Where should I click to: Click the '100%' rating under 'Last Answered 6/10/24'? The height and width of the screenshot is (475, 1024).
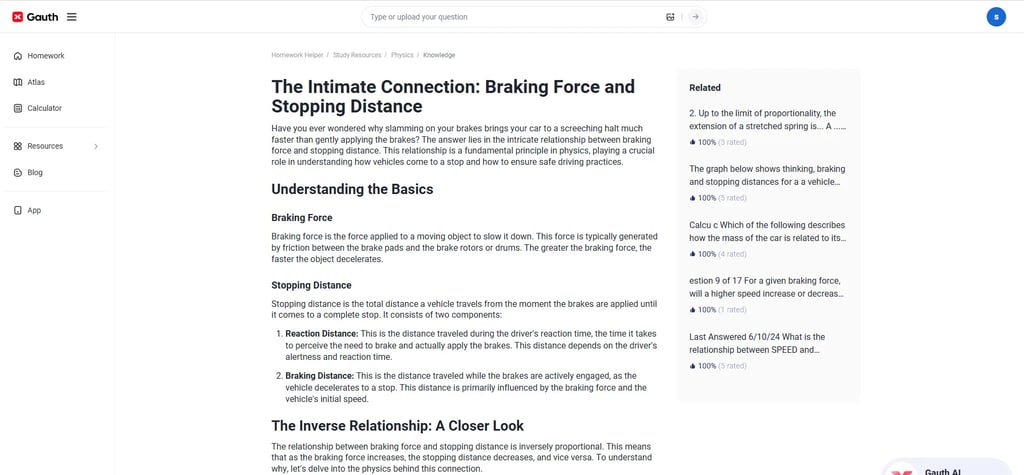[x=707, y=366]
